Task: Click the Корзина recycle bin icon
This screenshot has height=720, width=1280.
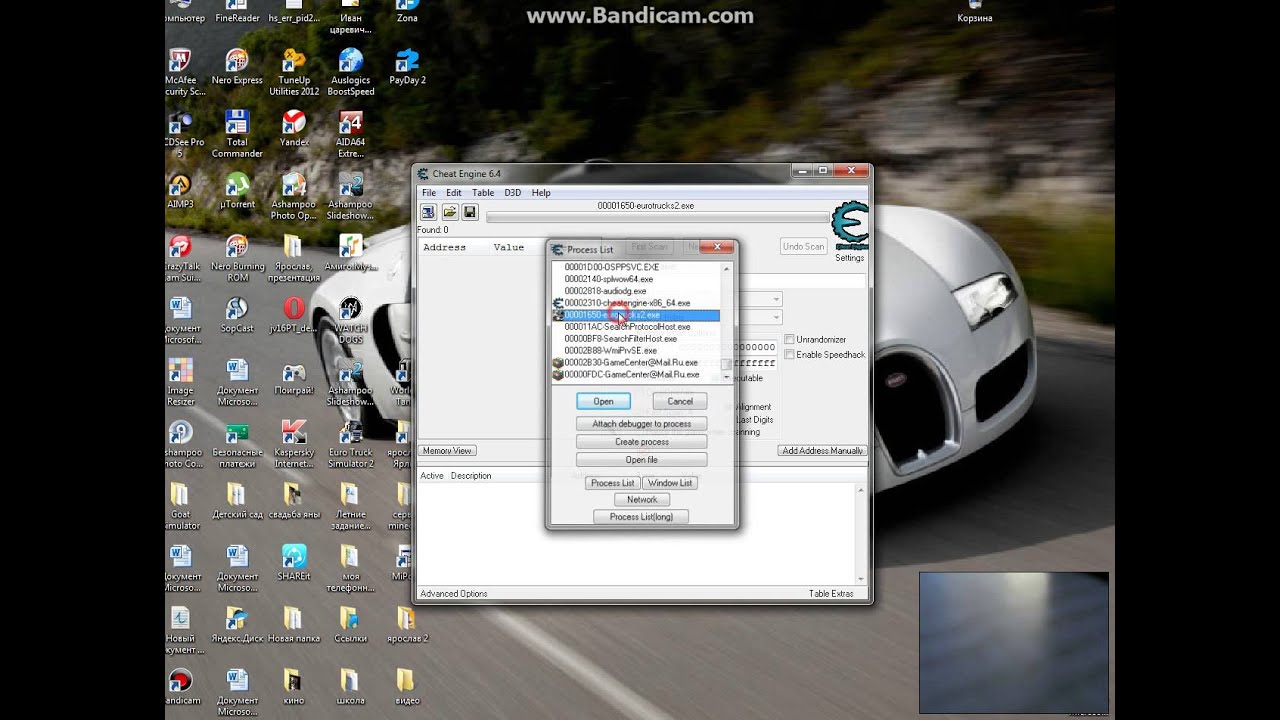Action: pos(974,13)
